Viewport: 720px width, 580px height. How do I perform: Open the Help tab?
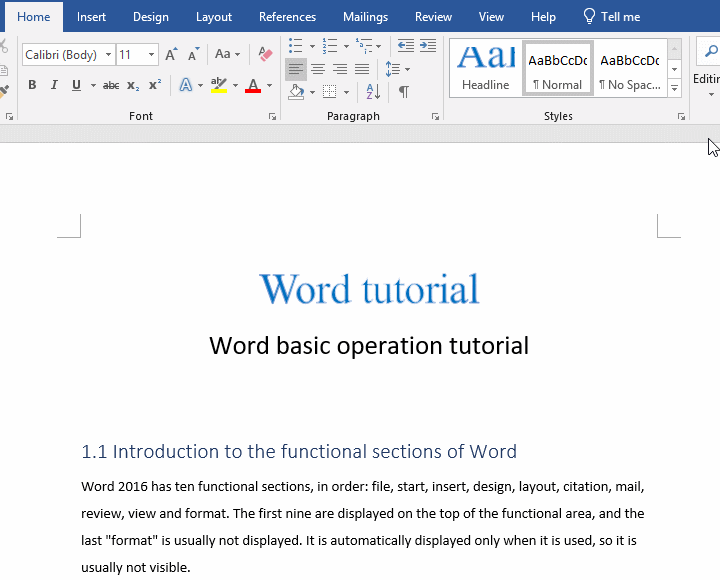pos(543,17)
